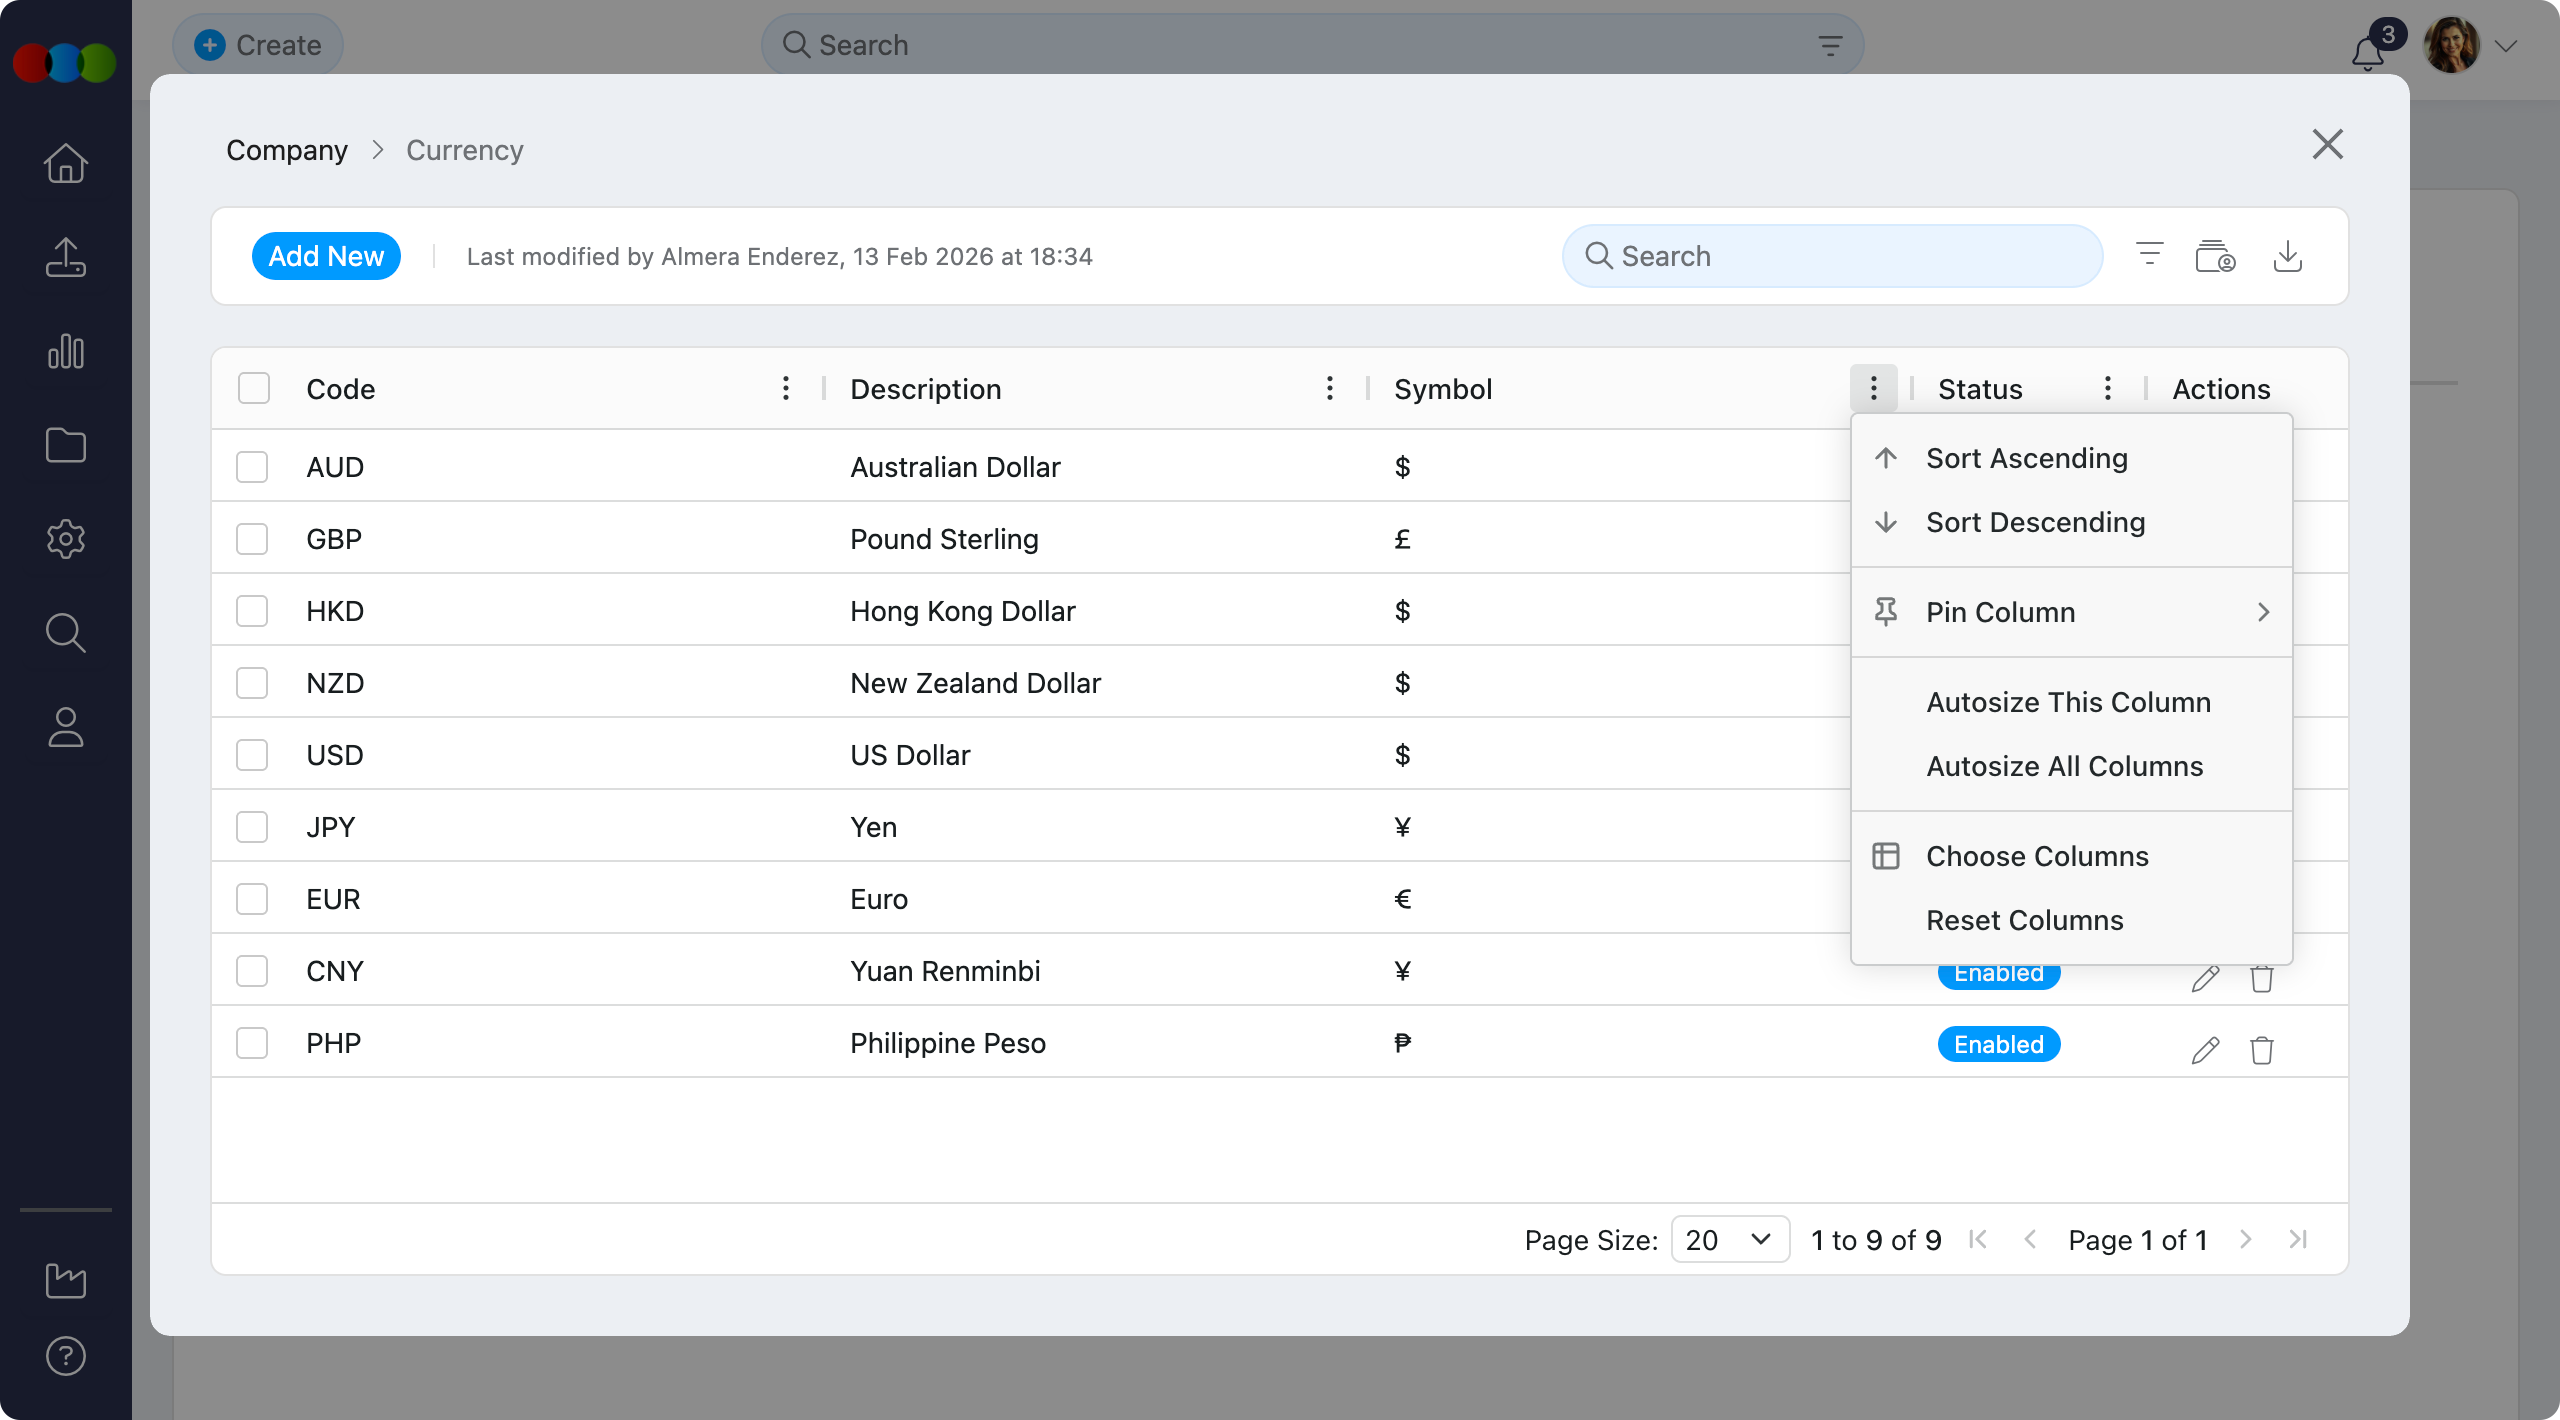This screenshot has height=1420, width=2560.
Task: Select all rows with header checkbox
Action: (x=252, y=388)
